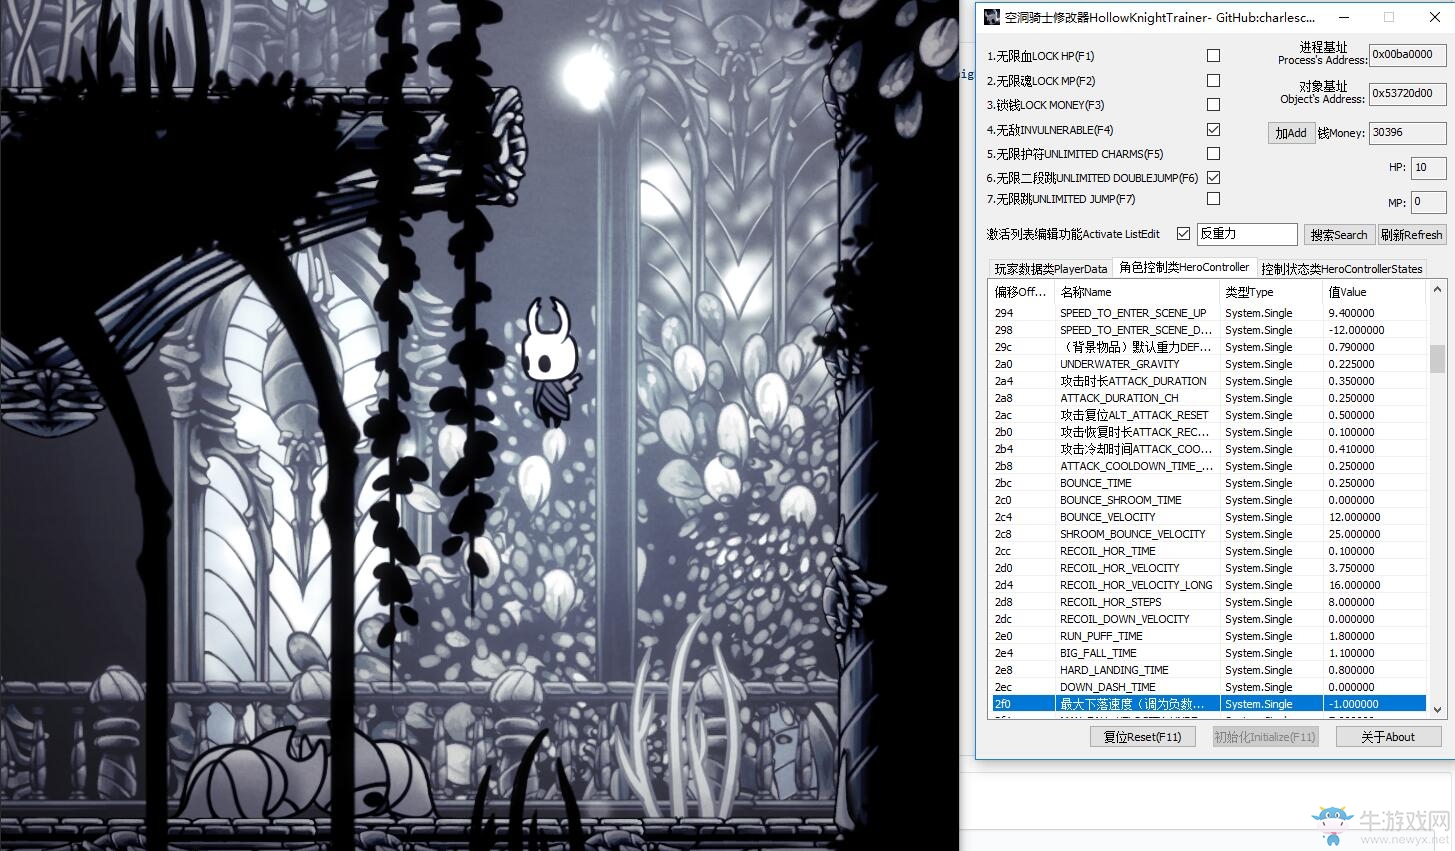Select the UNDERWATER_GRAVITY row

point(1208,364)
